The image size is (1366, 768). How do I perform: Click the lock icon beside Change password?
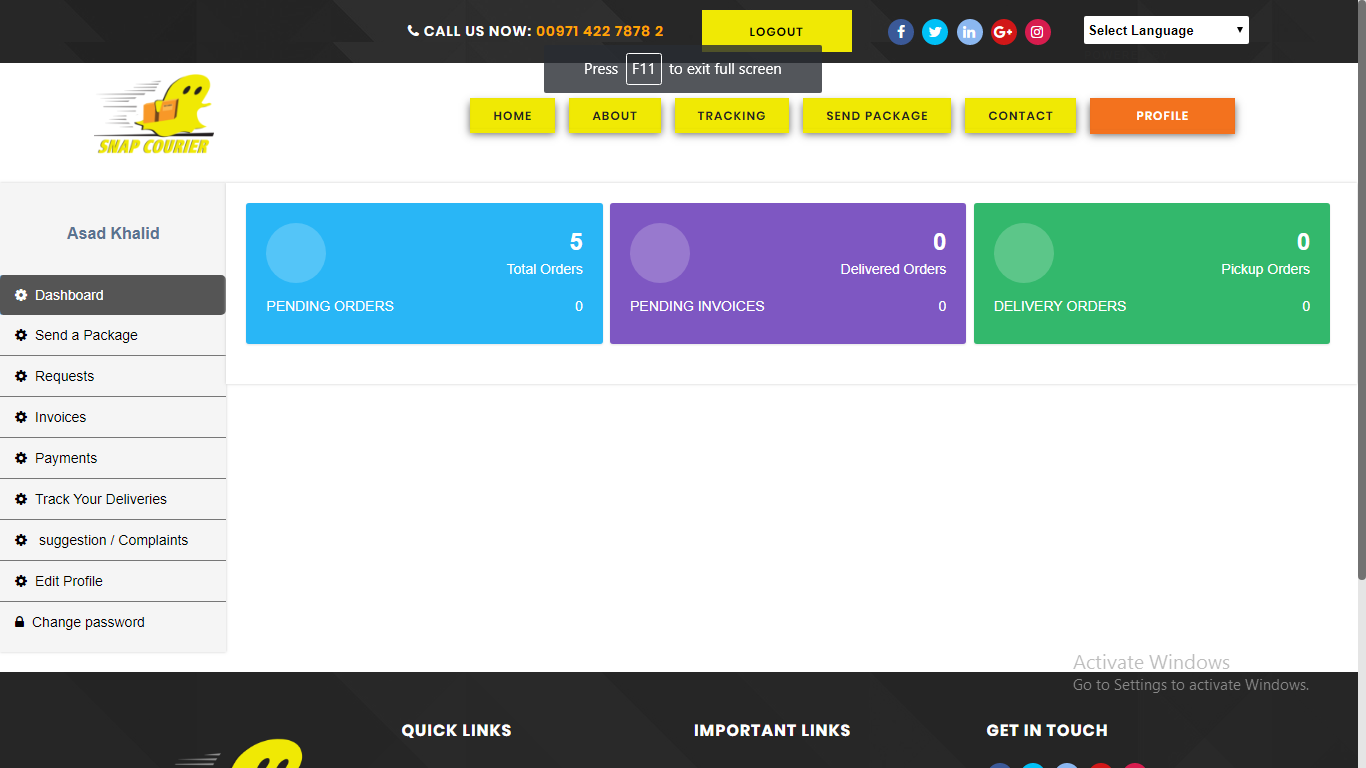click(x=19, y=622)
